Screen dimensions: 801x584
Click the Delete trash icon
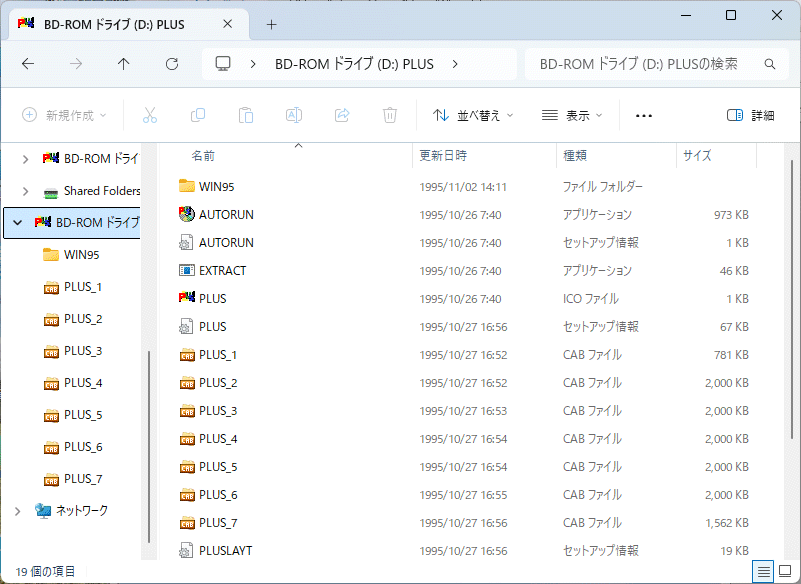(390, 115)
